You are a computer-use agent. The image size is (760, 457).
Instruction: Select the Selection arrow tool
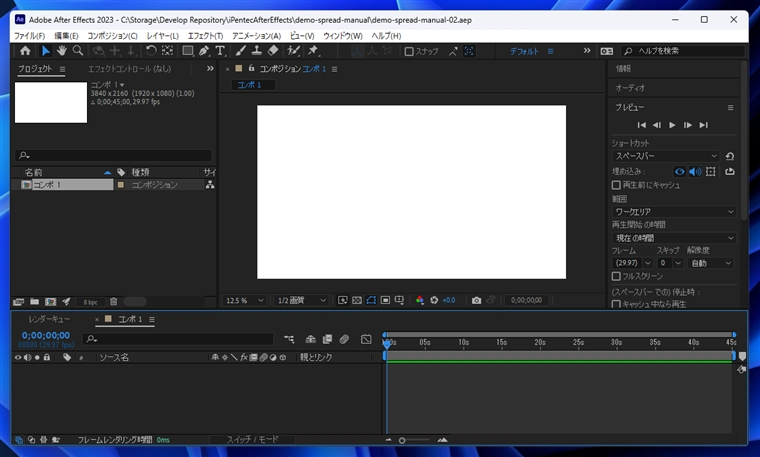click(46, 50)
